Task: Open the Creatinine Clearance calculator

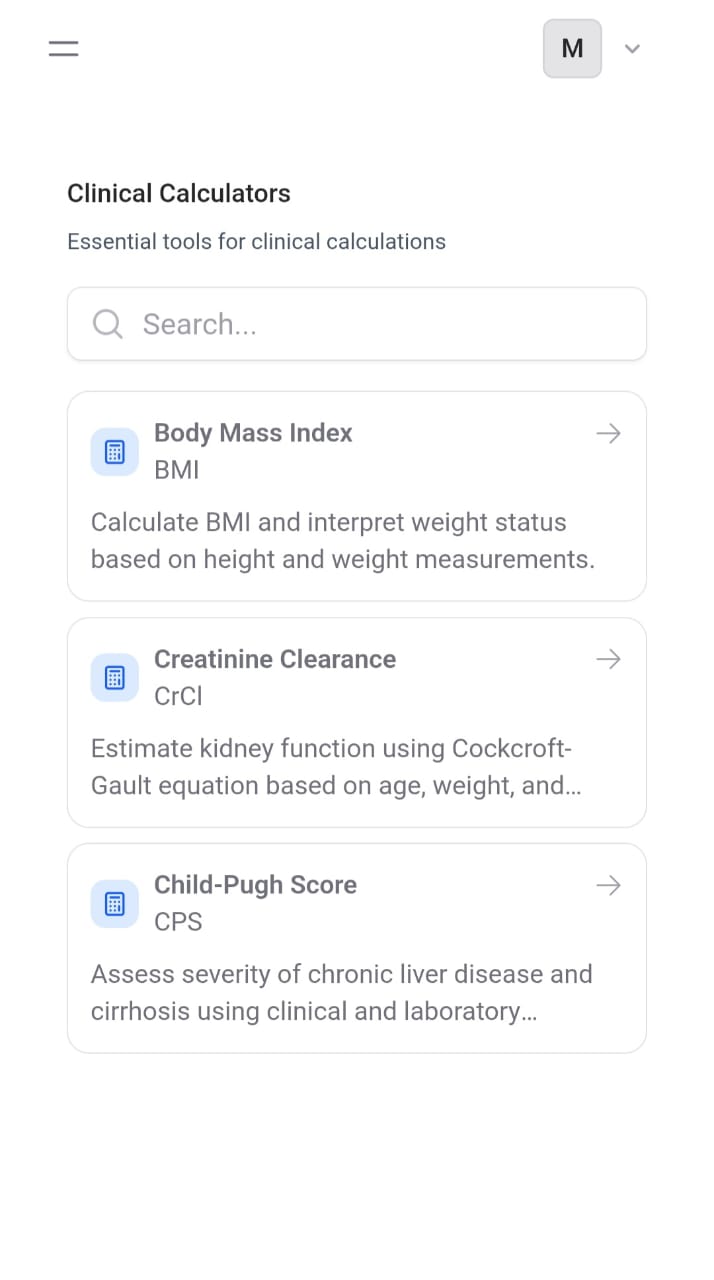Action: pyautogui.click(x=357, y=721)
